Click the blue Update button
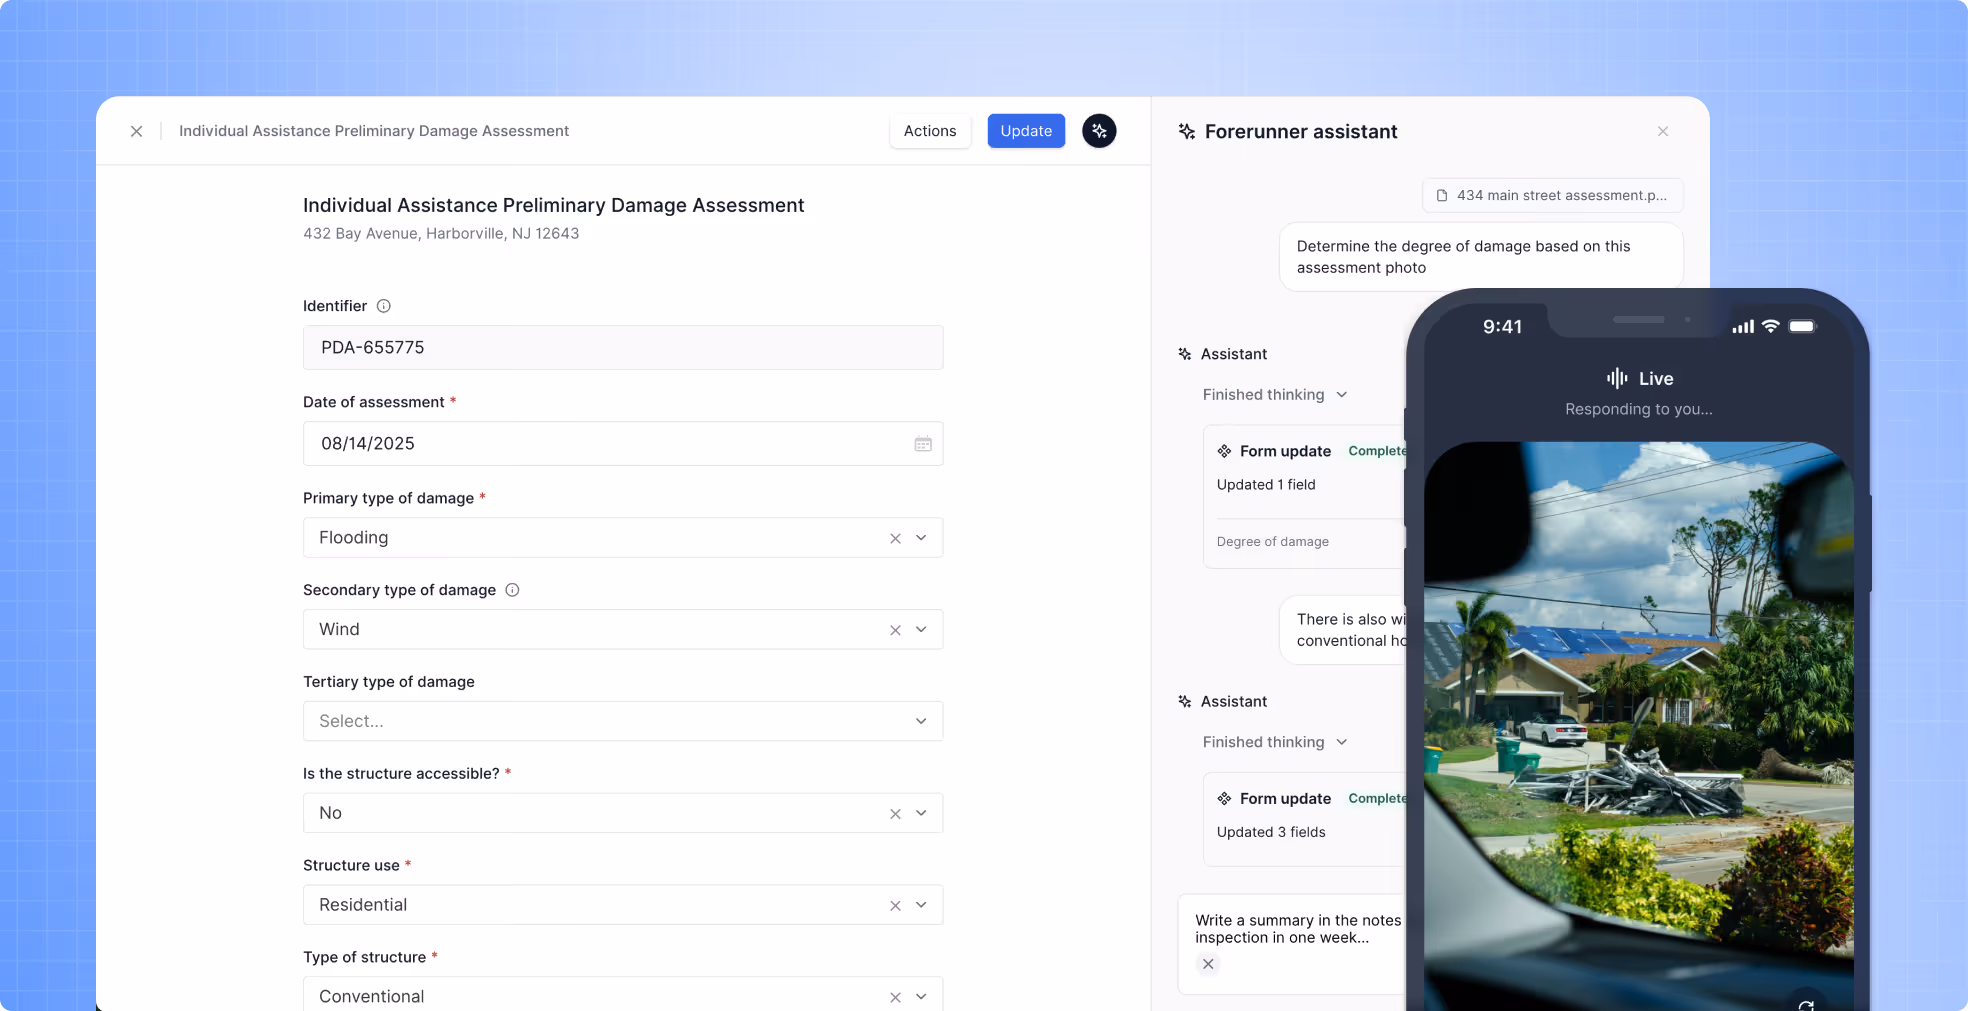 click(x=1026, y=131)
